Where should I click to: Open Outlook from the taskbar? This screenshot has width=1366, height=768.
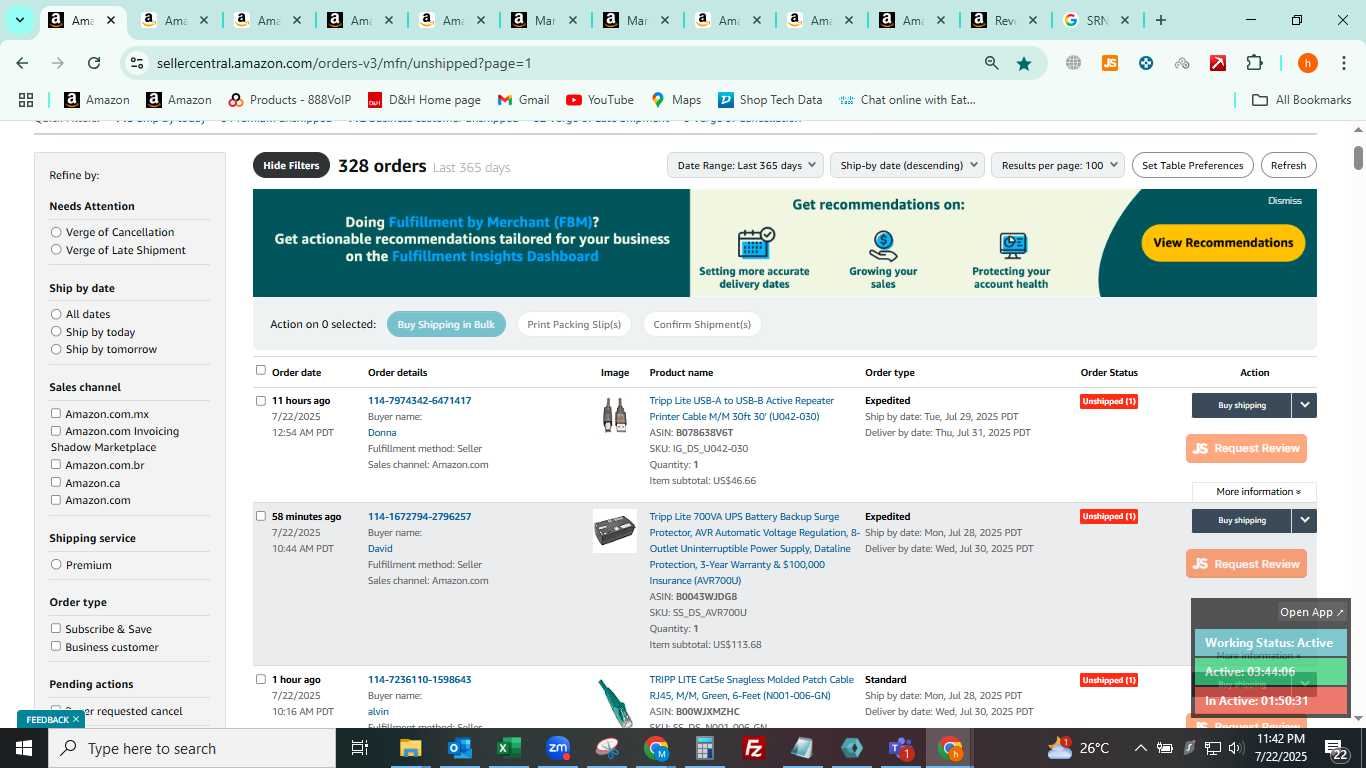tap(460, 748)
